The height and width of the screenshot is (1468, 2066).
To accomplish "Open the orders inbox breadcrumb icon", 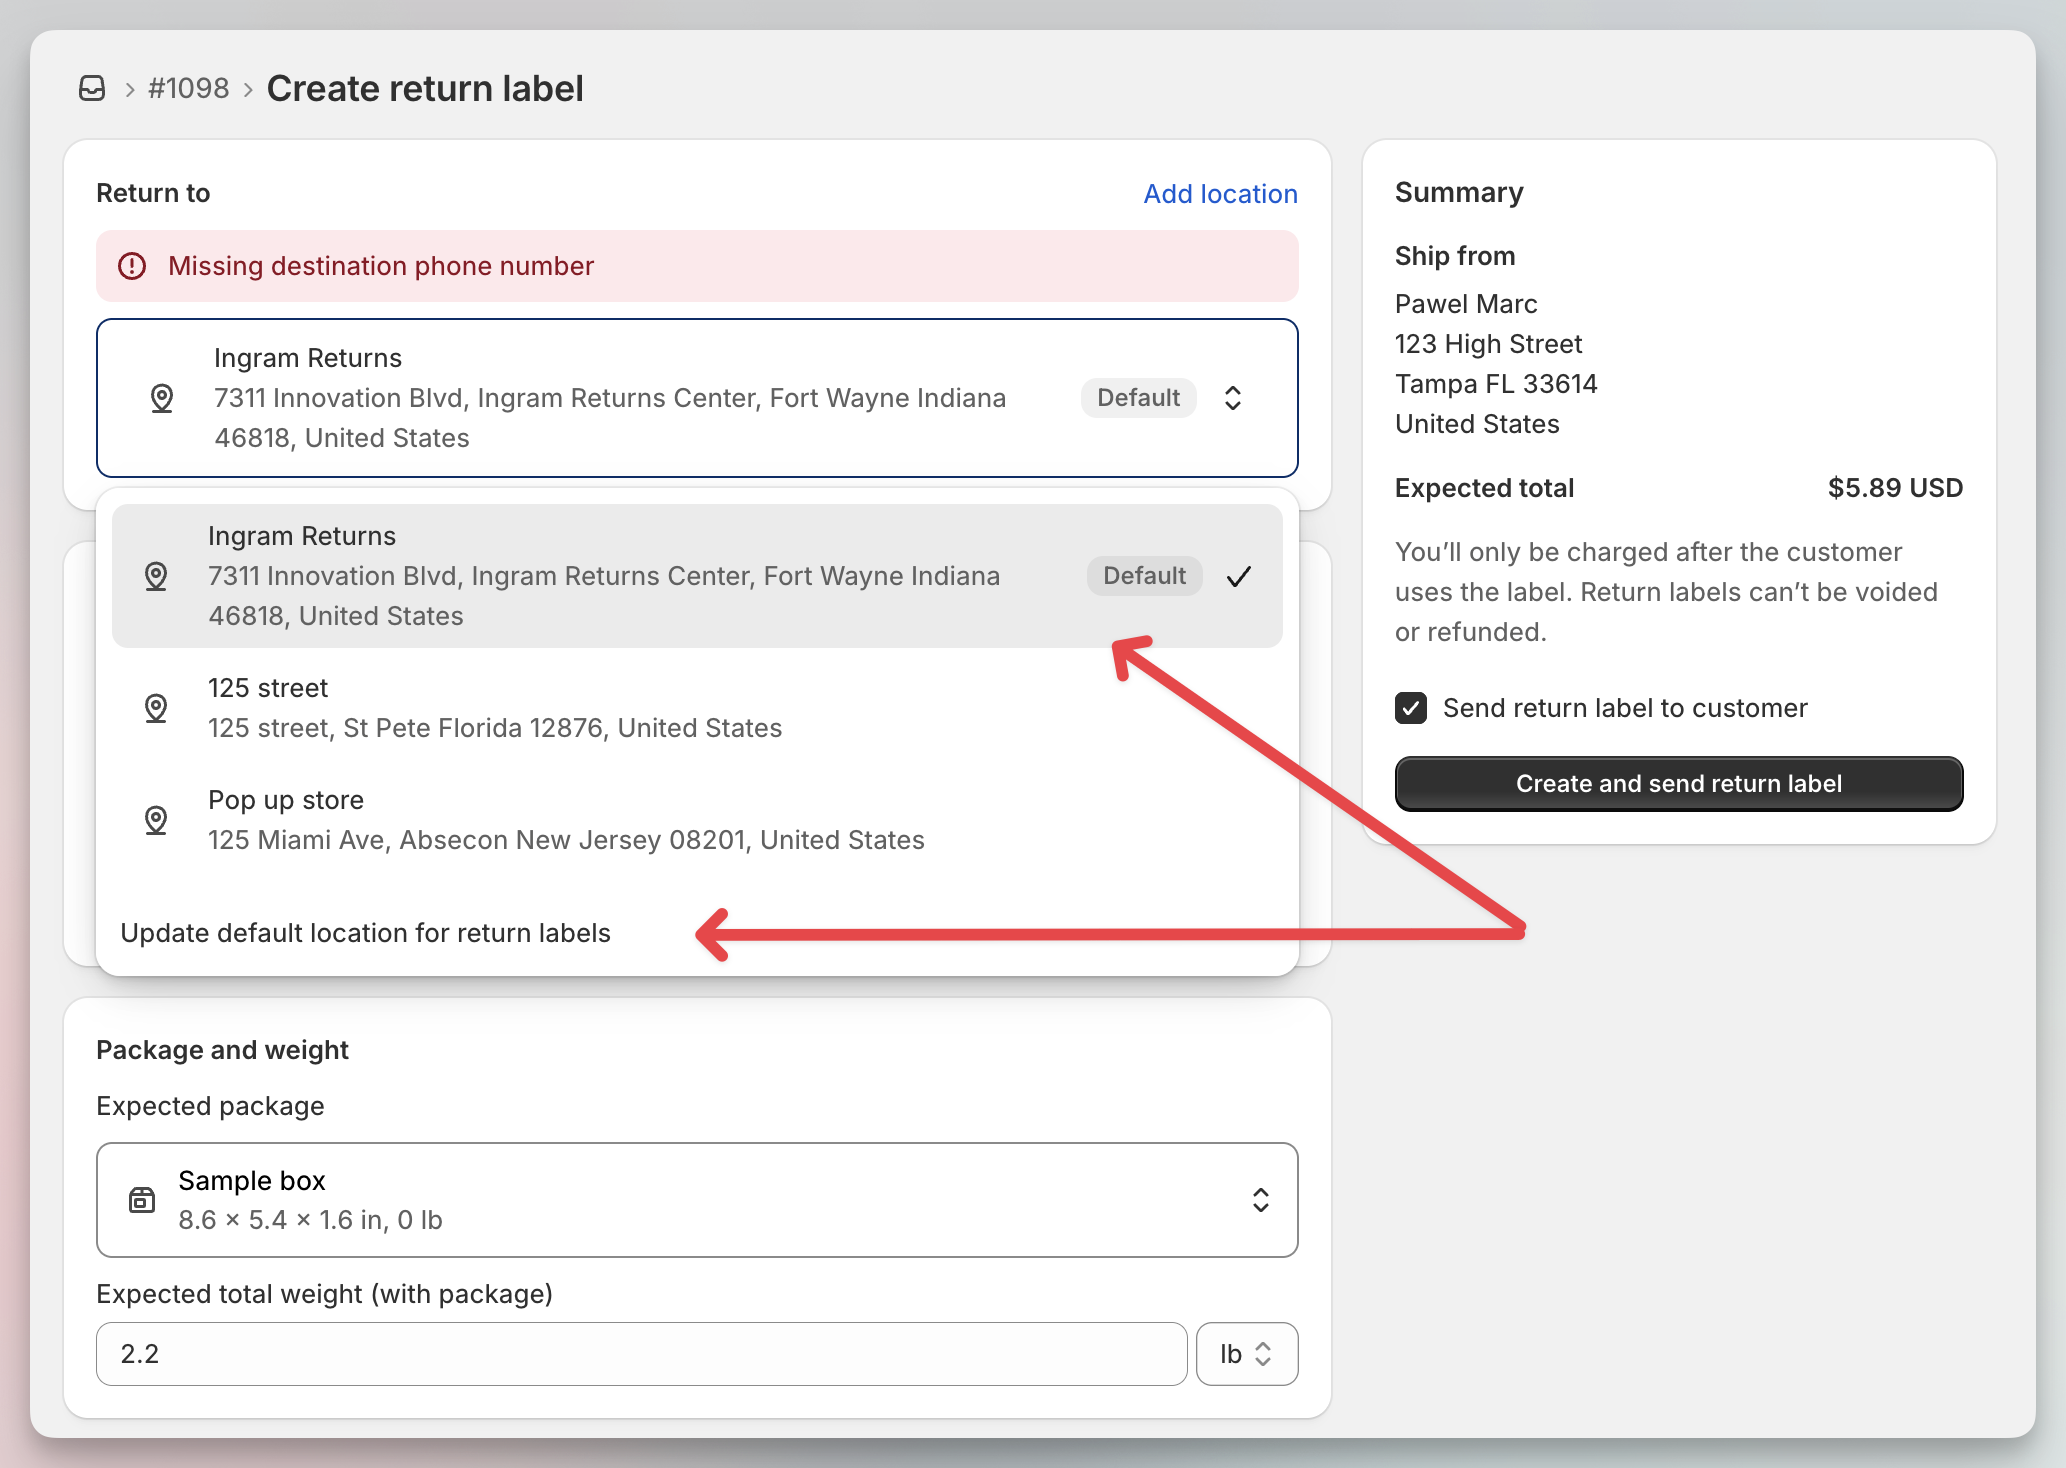I will tap(92, 88).
